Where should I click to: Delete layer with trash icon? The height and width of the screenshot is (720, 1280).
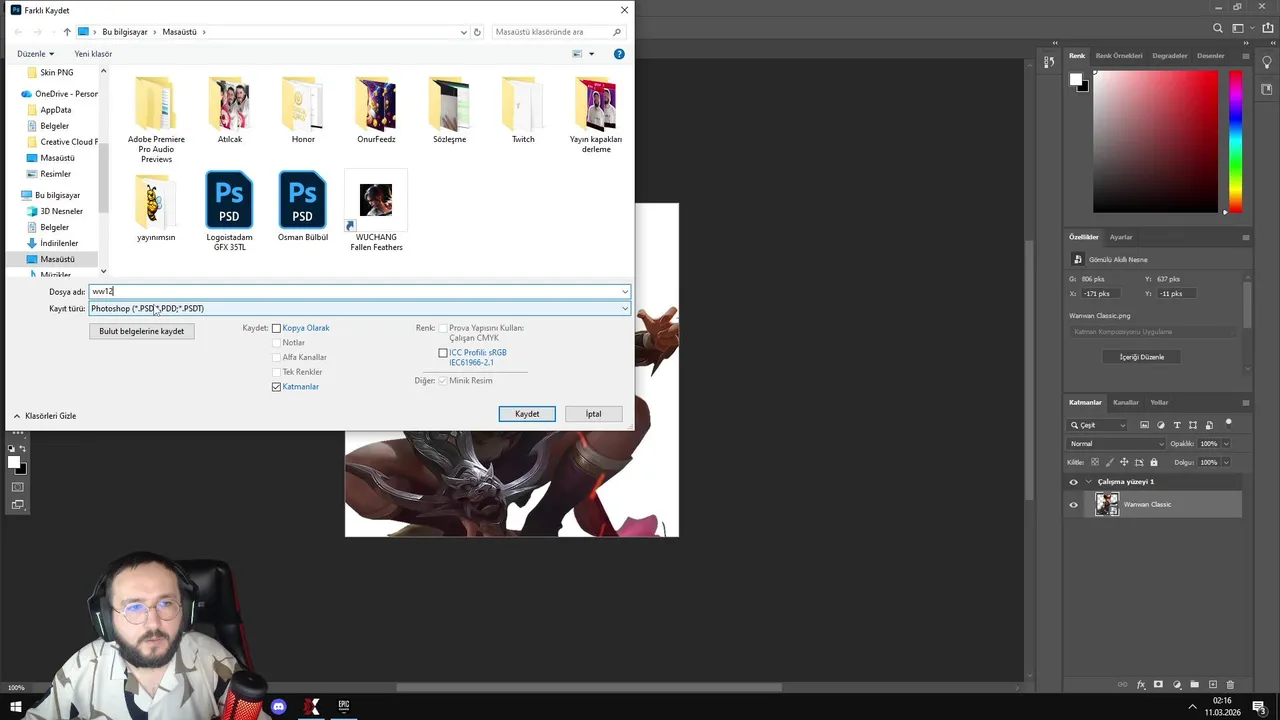[1231, 685]
